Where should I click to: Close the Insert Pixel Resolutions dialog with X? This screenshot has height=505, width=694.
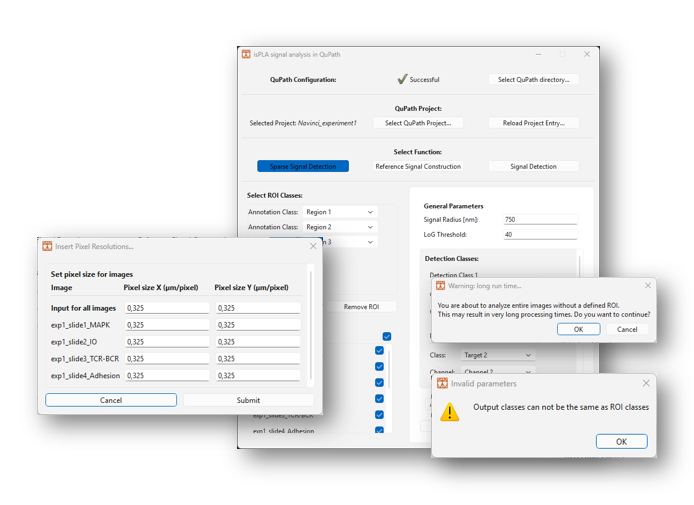pos(313,246)
